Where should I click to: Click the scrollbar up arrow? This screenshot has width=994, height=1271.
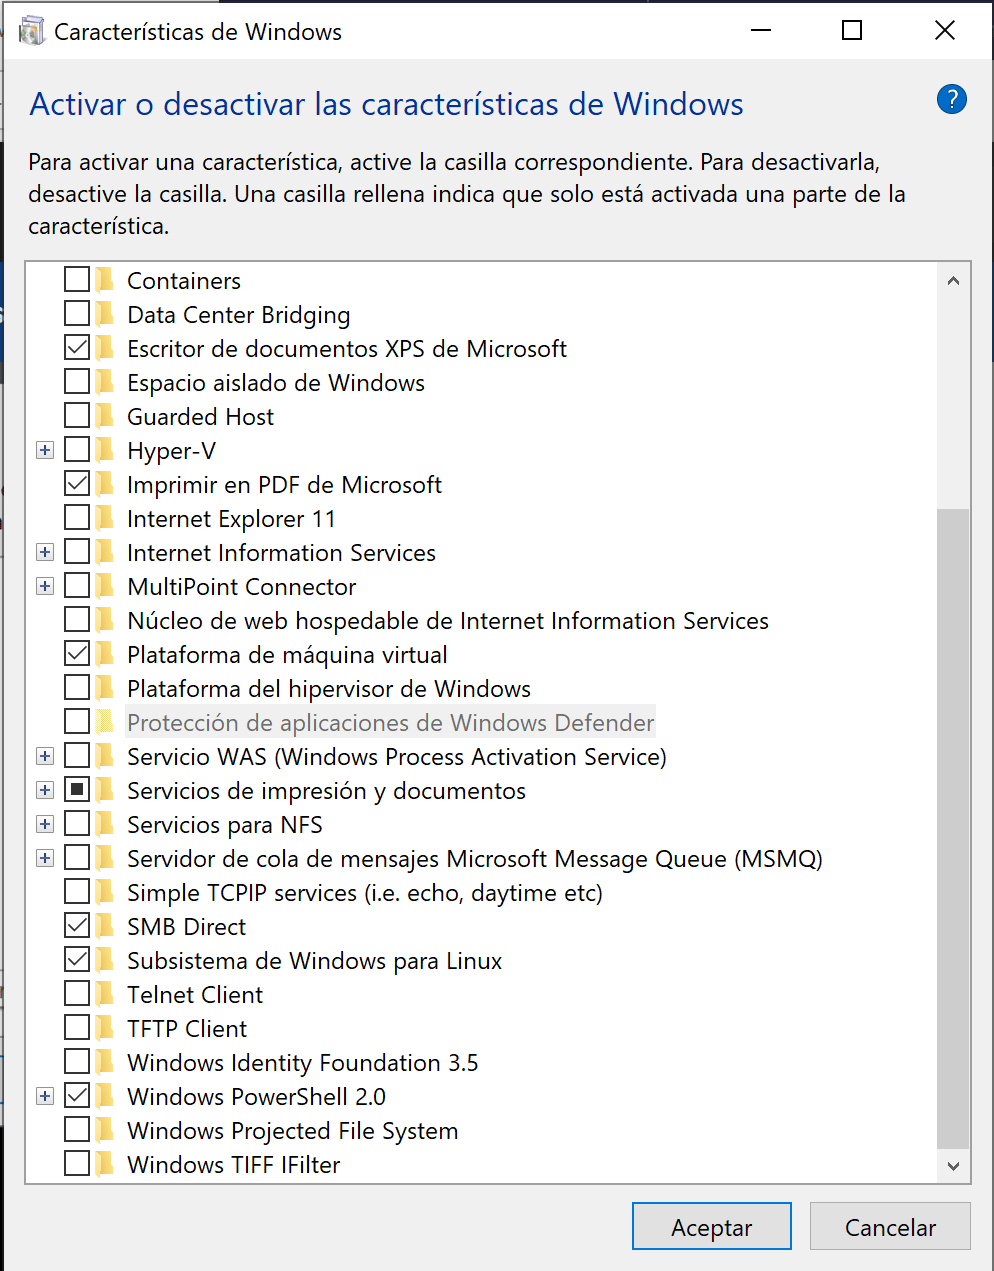point(953,281)
